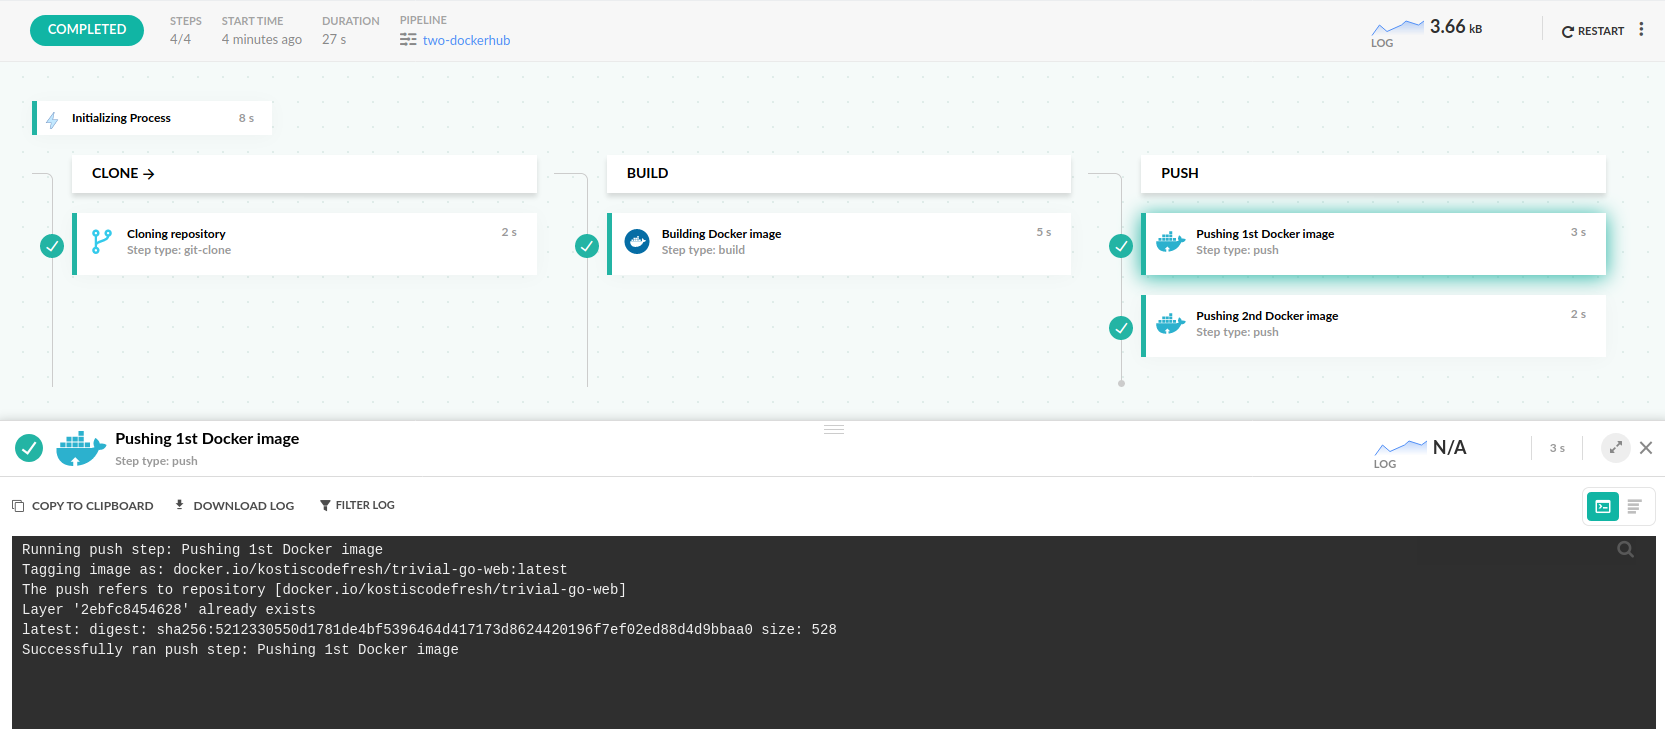The width and height of the screenshot is (1665, 729).
Task: Click the CLONE stage header arrow
Action: coord(149,174)
